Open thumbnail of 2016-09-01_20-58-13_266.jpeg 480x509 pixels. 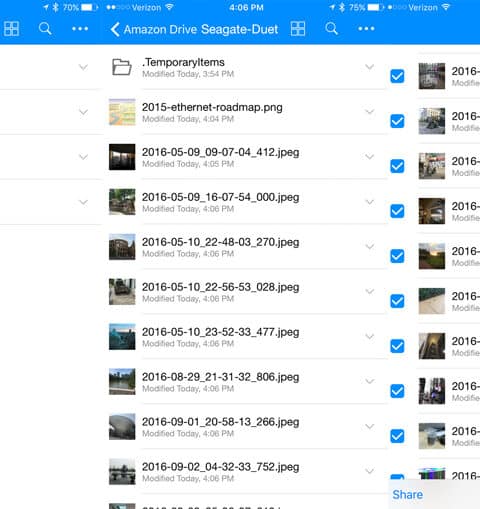click(122, 427)
